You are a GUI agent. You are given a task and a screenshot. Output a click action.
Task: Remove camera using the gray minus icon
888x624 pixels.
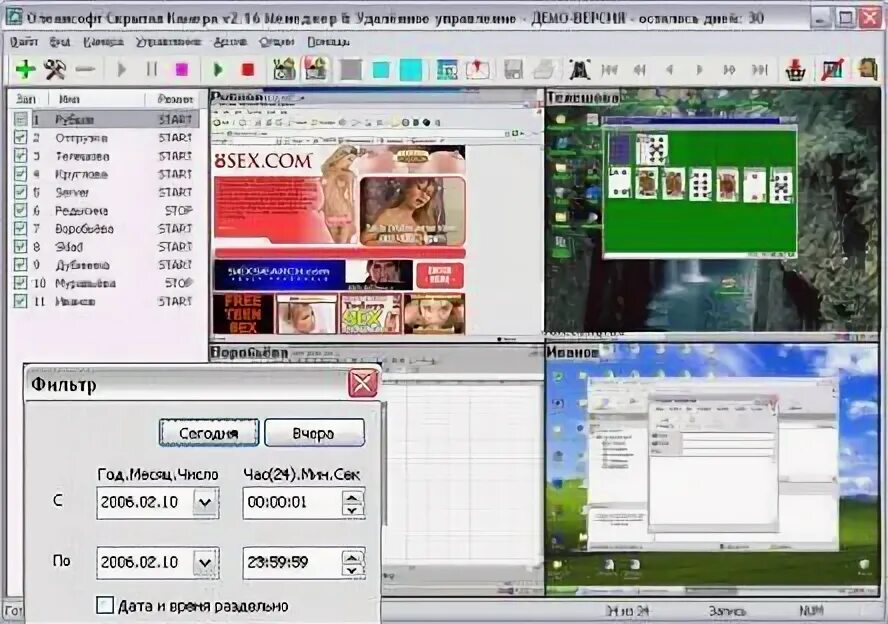[x=85, y=70]
